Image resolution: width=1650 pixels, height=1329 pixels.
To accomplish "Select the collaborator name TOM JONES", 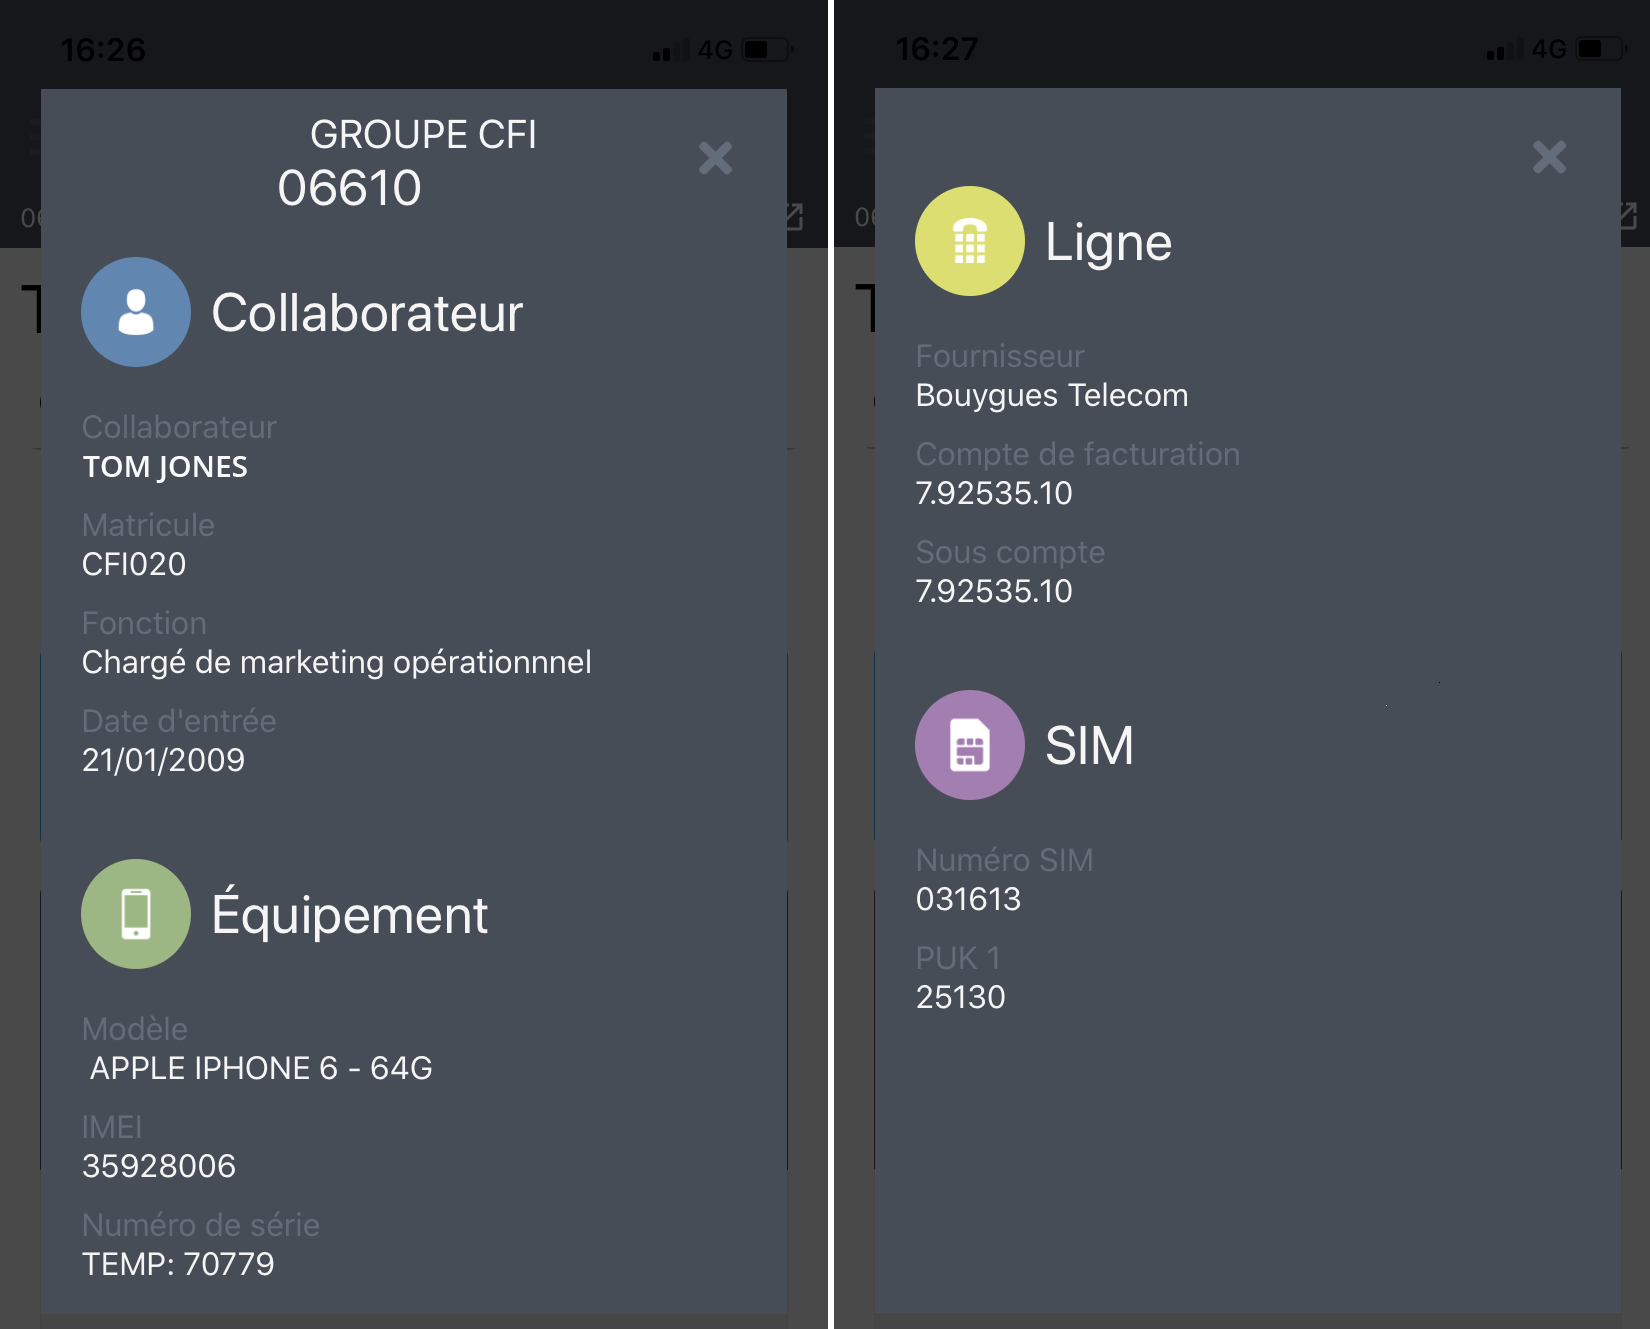I will tap(165, 467).
